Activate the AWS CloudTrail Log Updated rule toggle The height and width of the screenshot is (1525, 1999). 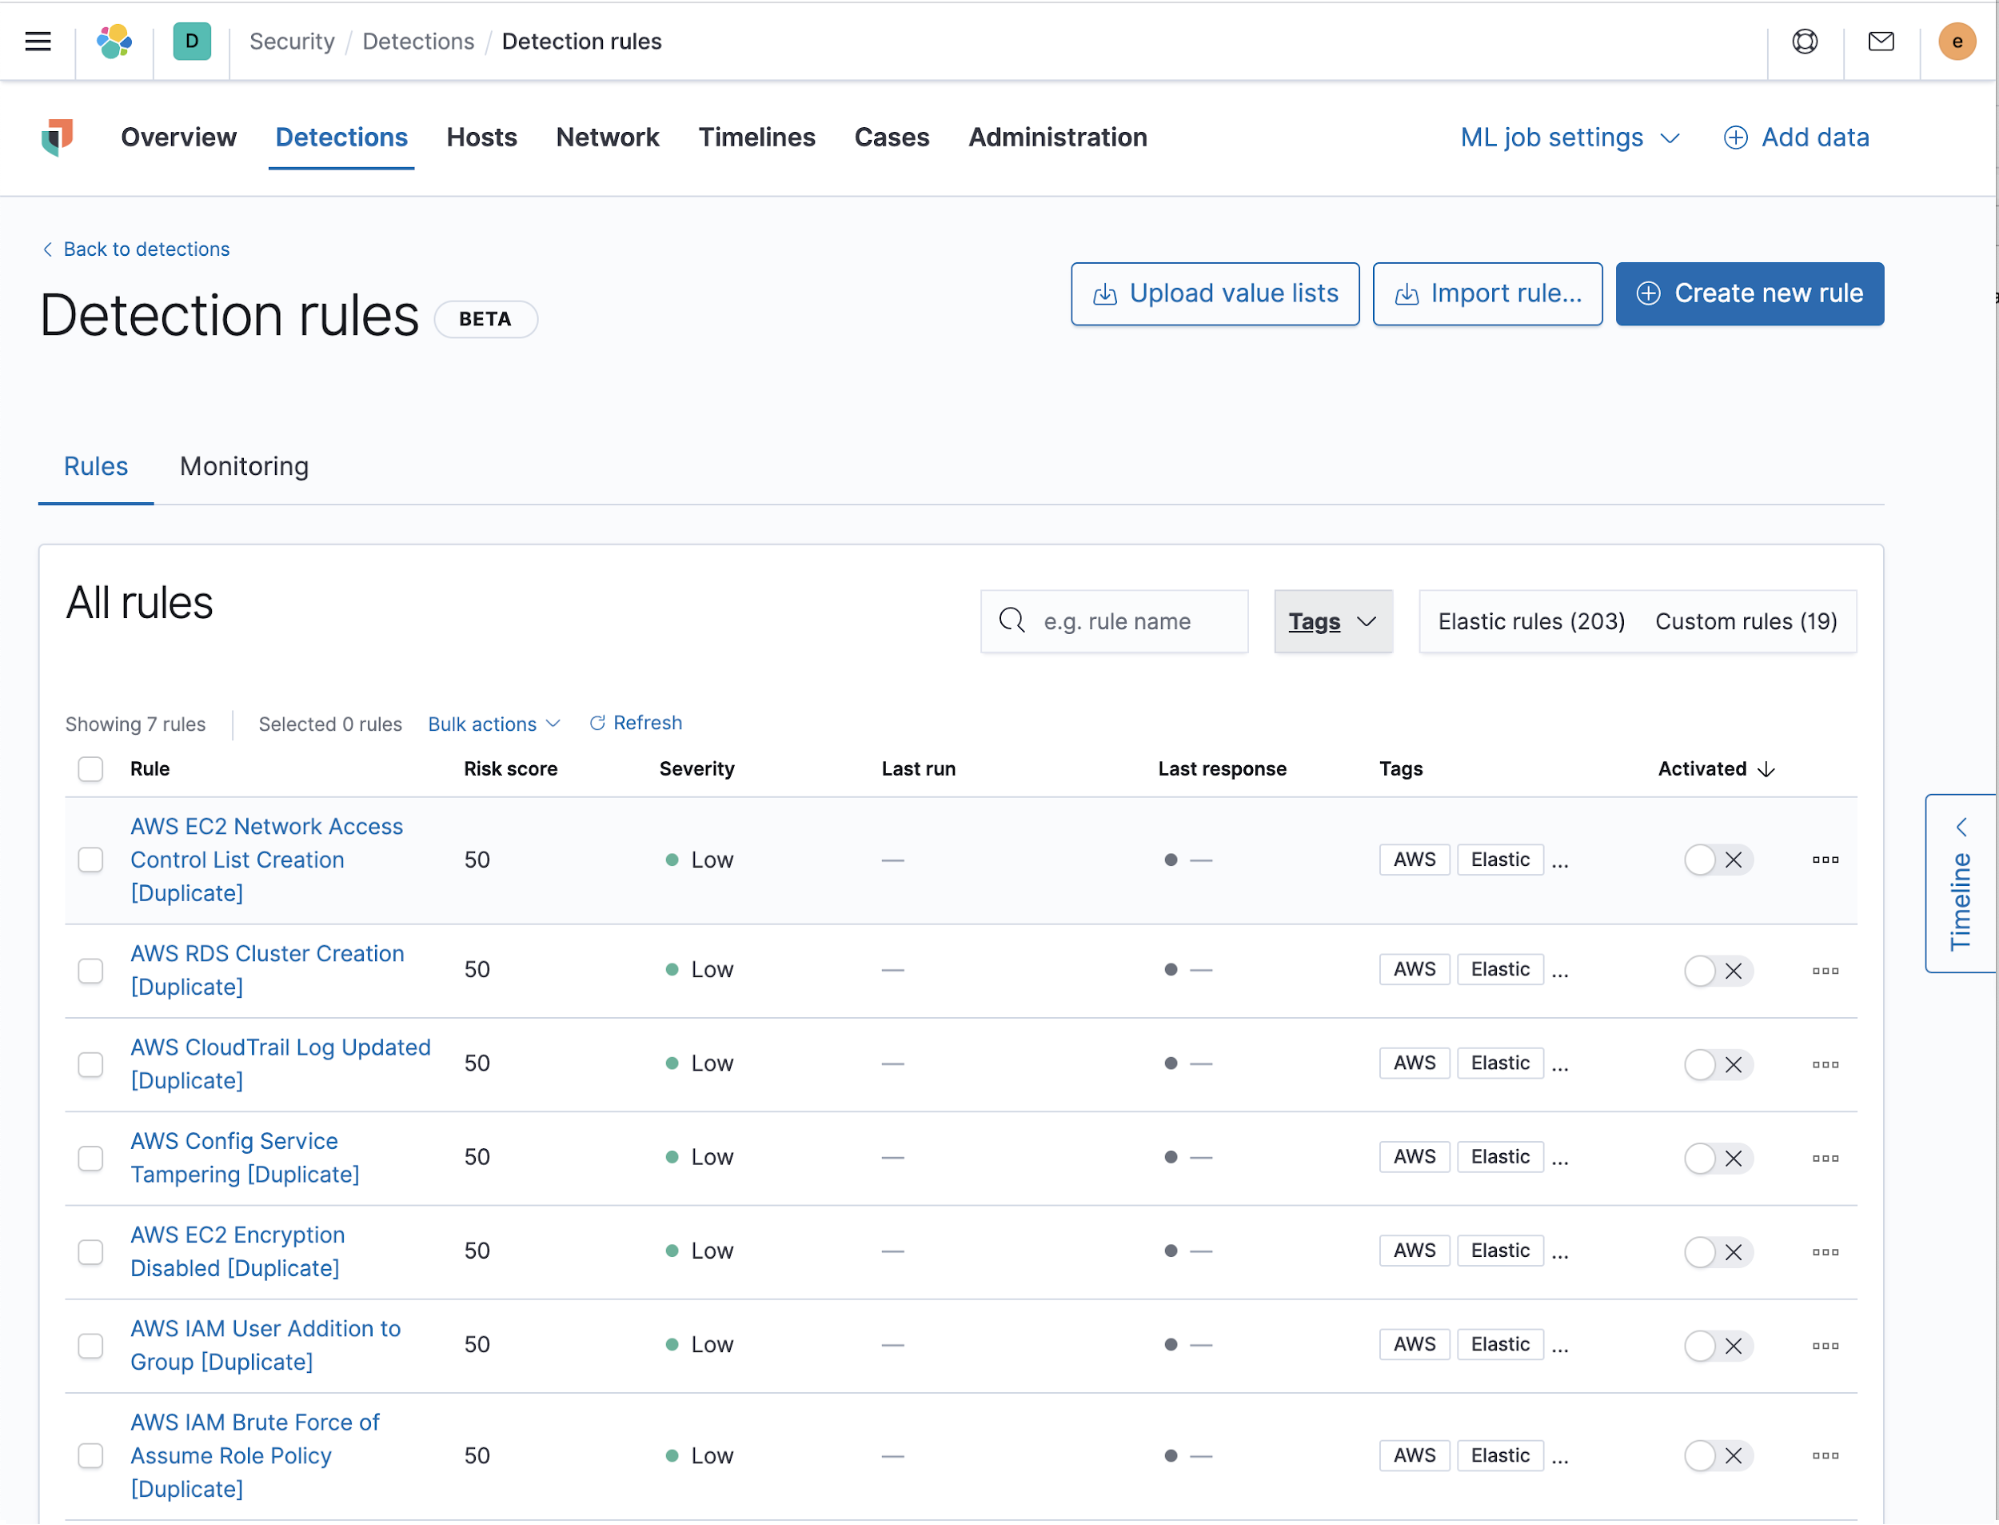click(1718, 1064)
